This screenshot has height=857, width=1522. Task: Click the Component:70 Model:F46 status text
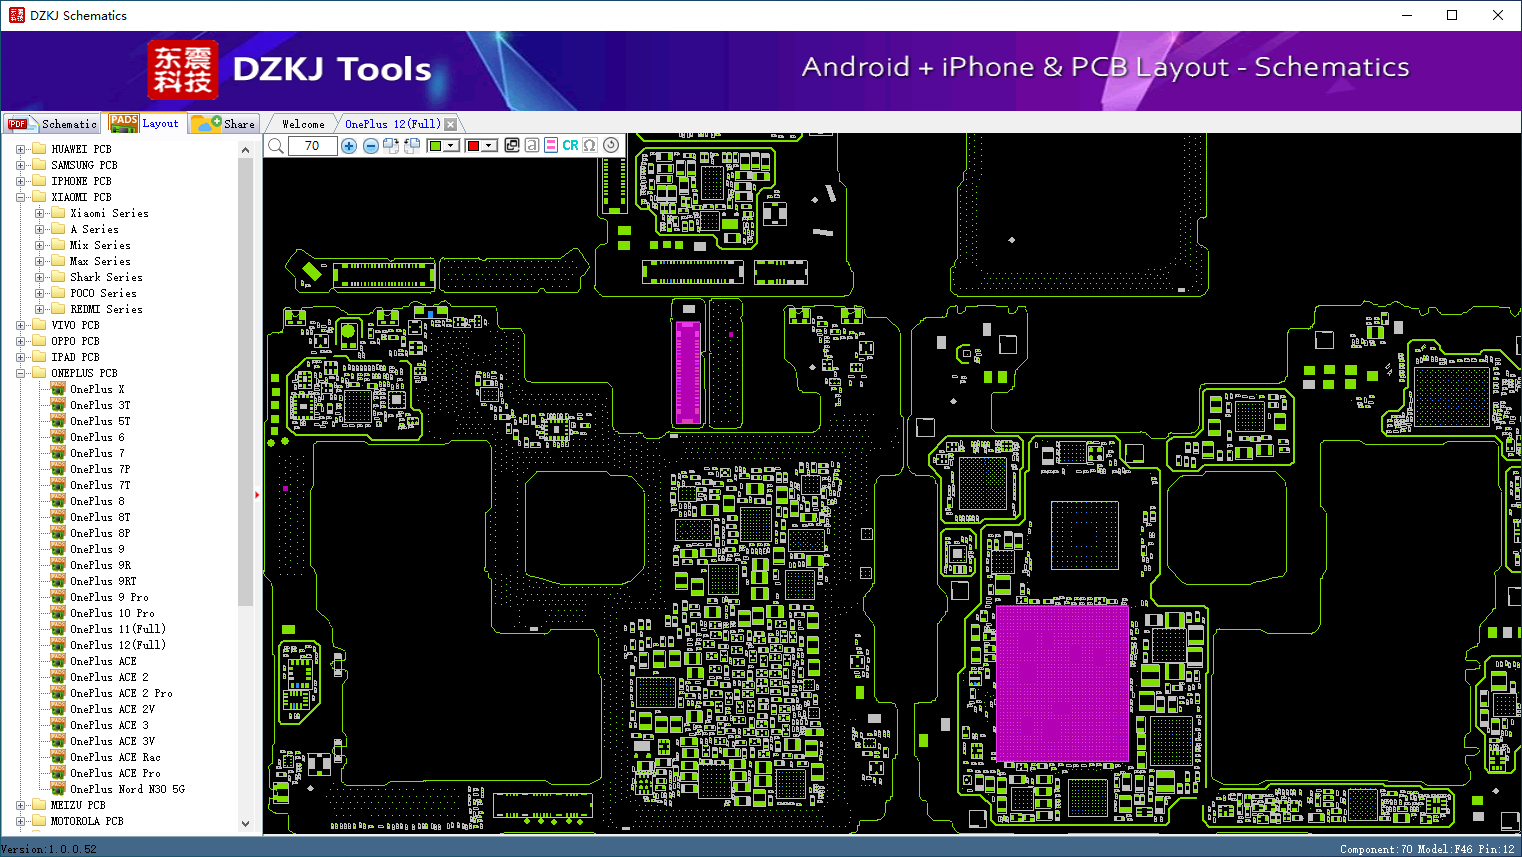tap(1427, 849)
